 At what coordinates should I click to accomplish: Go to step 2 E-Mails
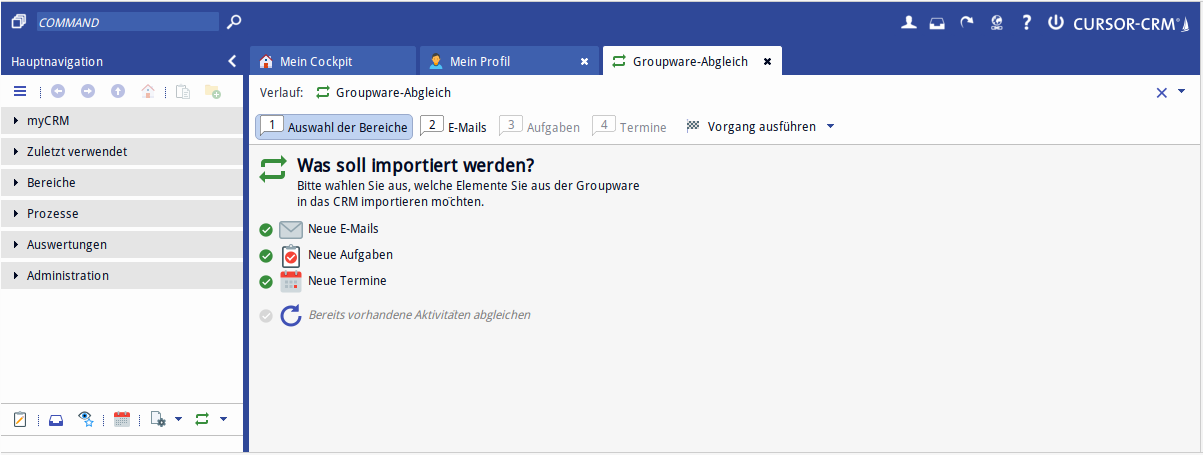(x=454, y=127)
